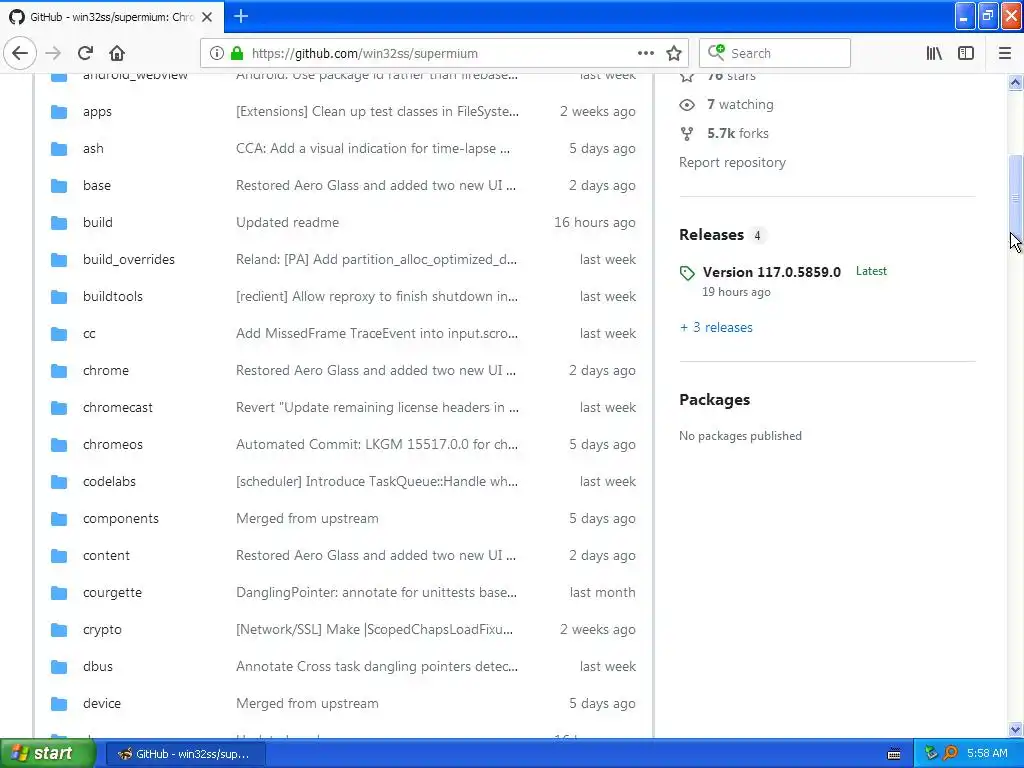The width and height of the screenshot is (1024, 768).
Task: Click the taskbar clock showing 5:58 AM
Action: click(987, 754)
